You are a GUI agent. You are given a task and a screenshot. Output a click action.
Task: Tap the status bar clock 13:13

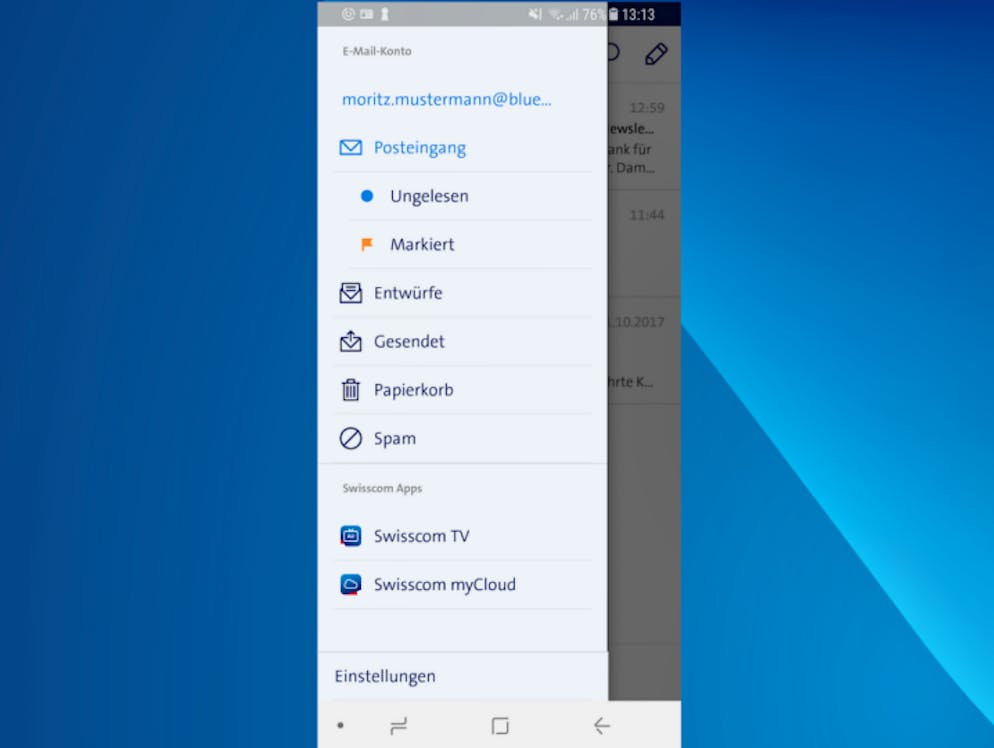pyautogui.click(x=638, y=14)
